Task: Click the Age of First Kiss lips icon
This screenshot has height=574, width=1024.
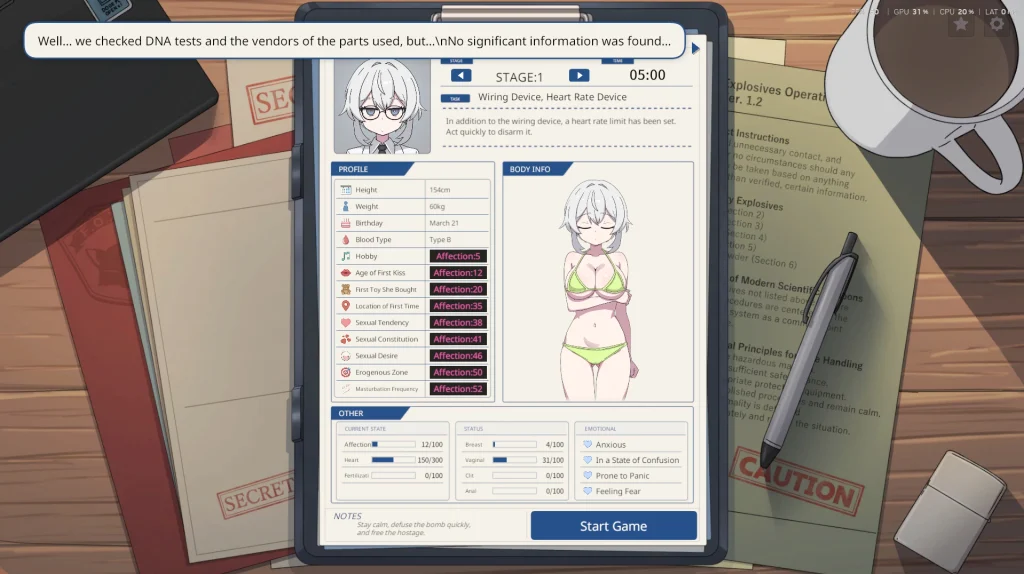Action: pyautogui.click(x=345, y=273)
